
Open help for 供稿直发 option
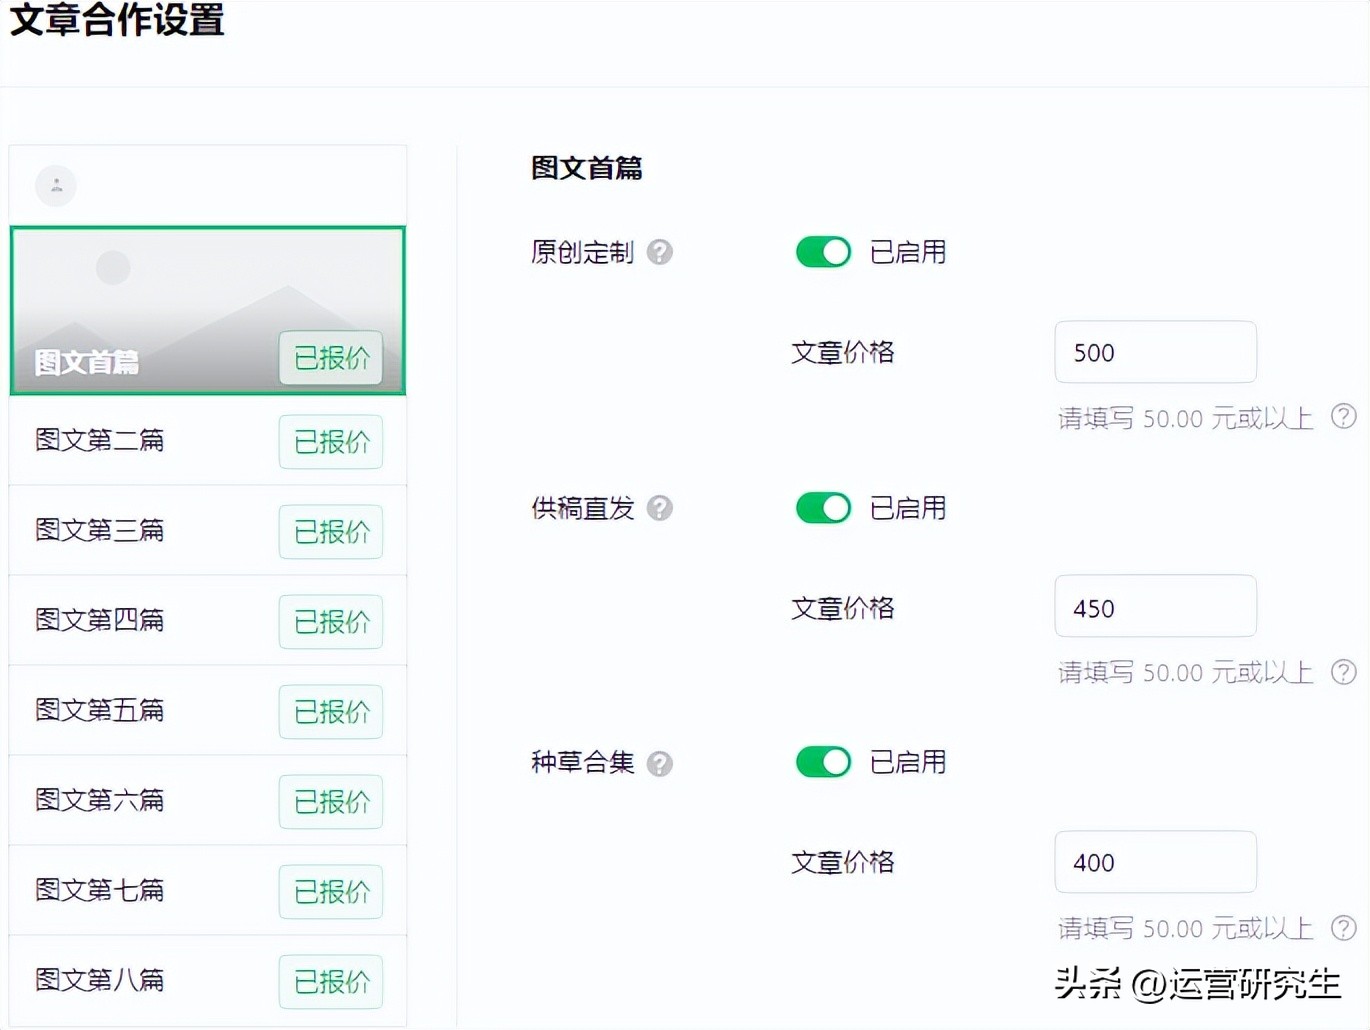[659, 509]
